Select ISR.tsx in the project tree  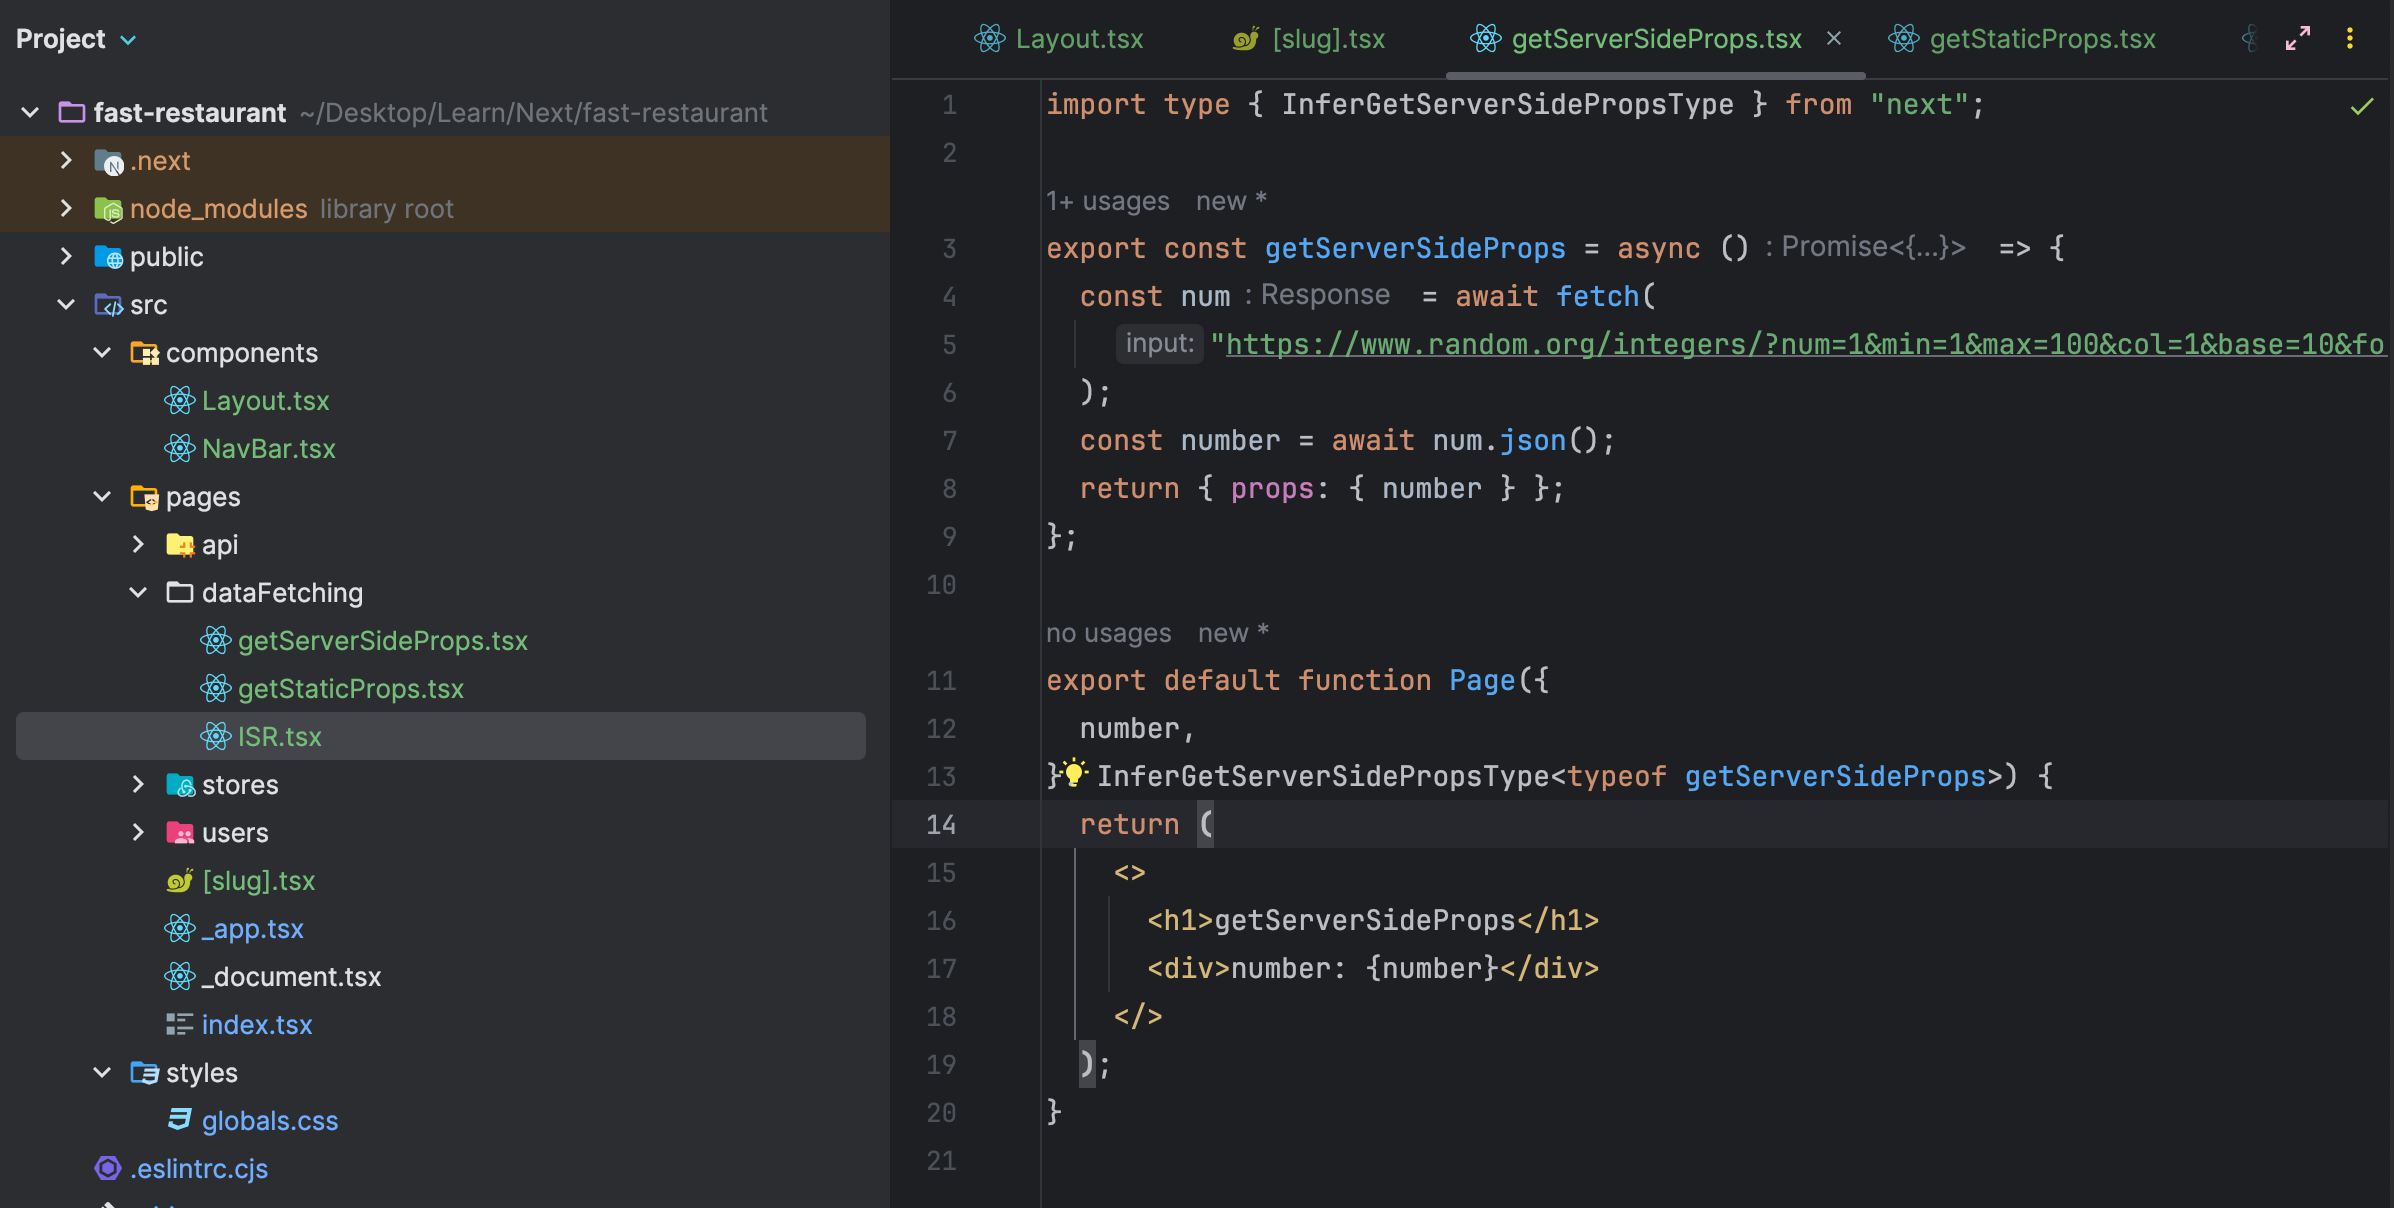click(279, 737)
